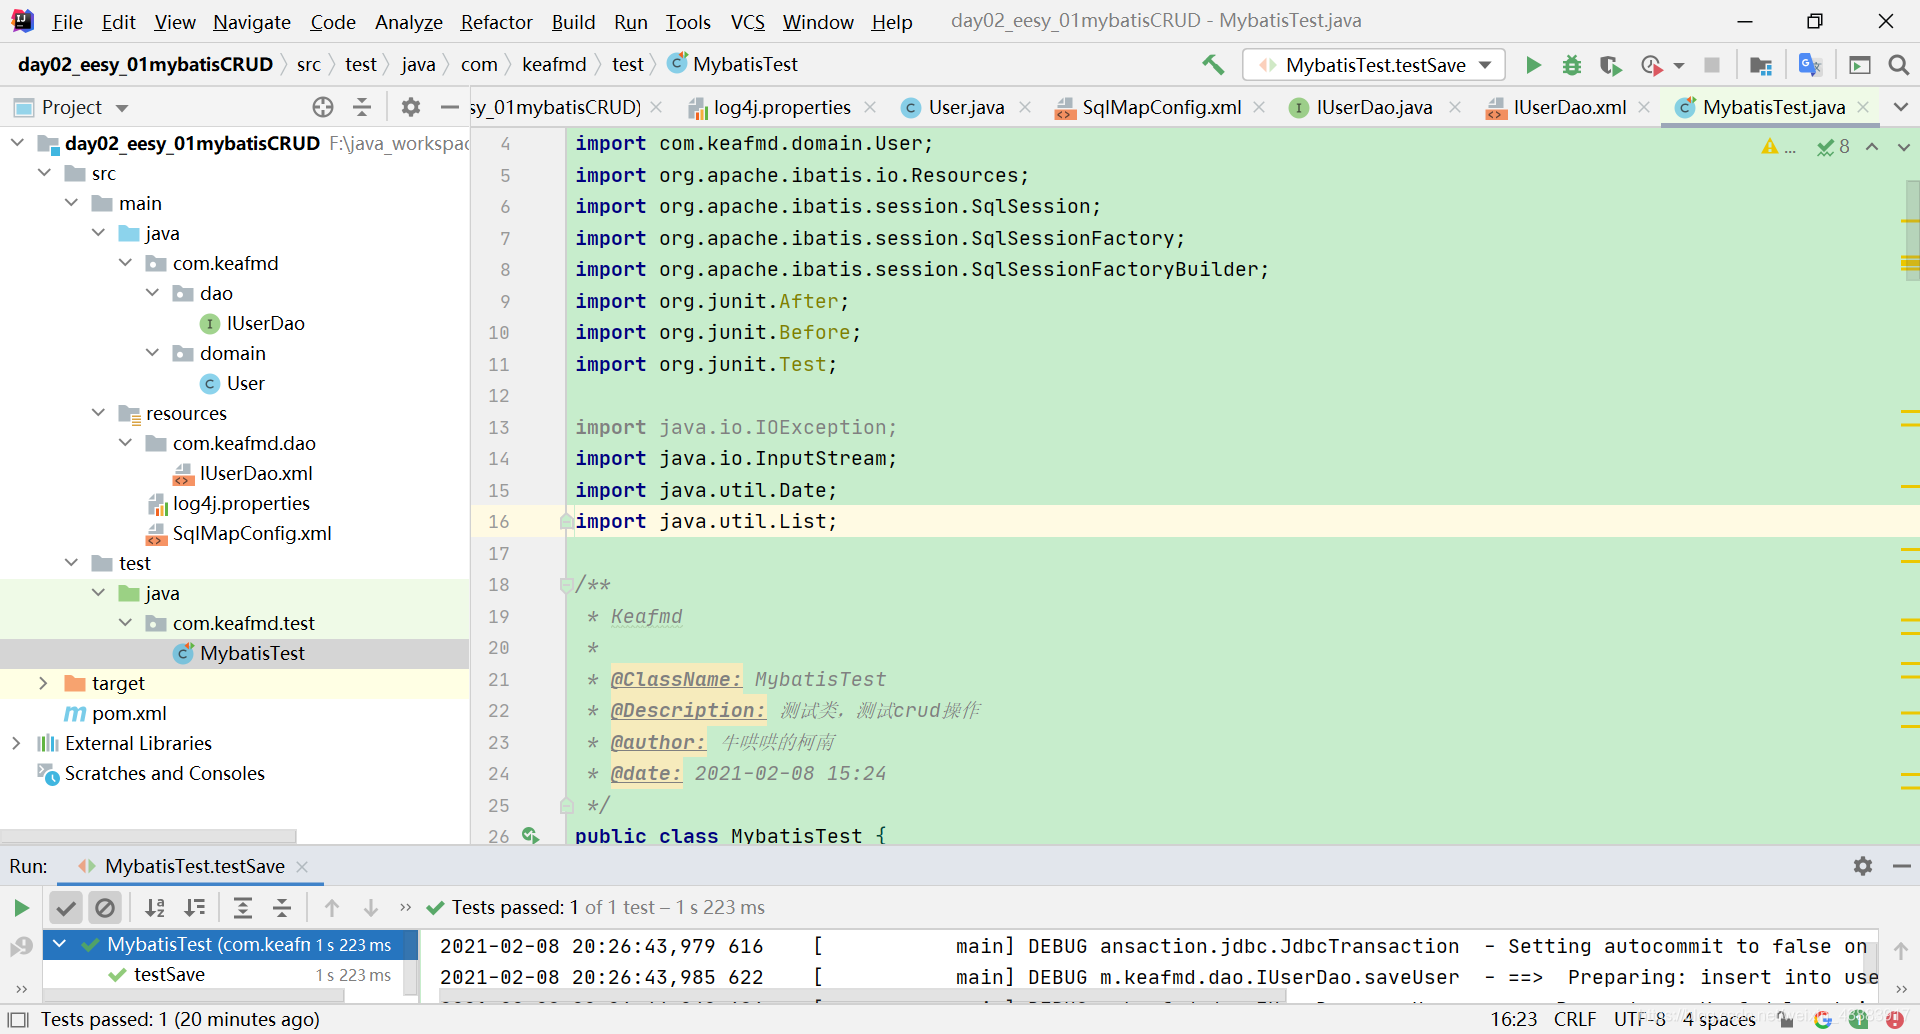The height and width of the screenshot is (1034, 1920).
Task: Open the VCS menu
Action: coord(747,21)
